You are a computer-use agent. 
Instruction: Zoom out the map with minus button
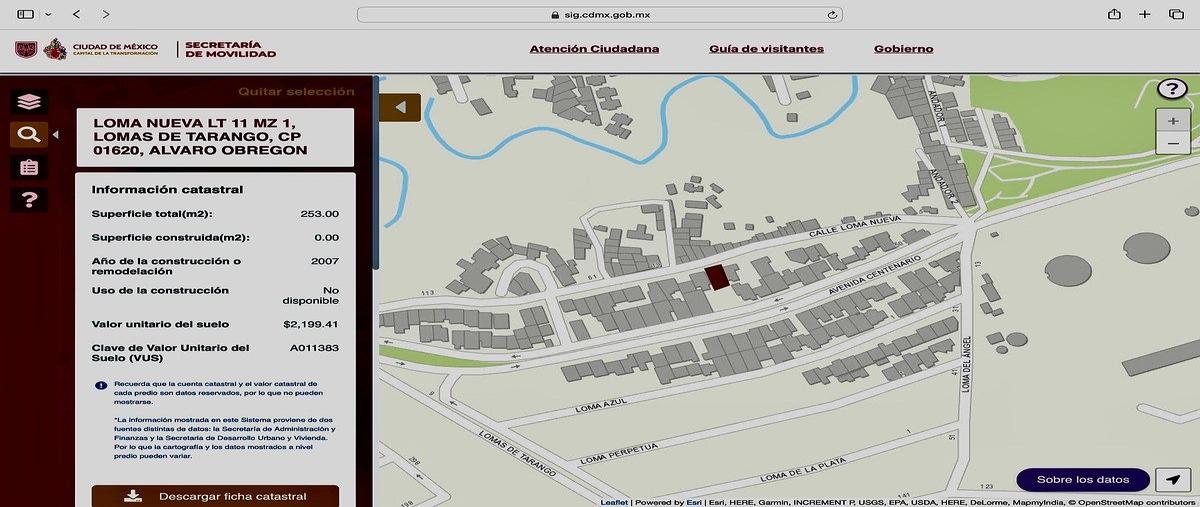click(x=1173, y=143)
